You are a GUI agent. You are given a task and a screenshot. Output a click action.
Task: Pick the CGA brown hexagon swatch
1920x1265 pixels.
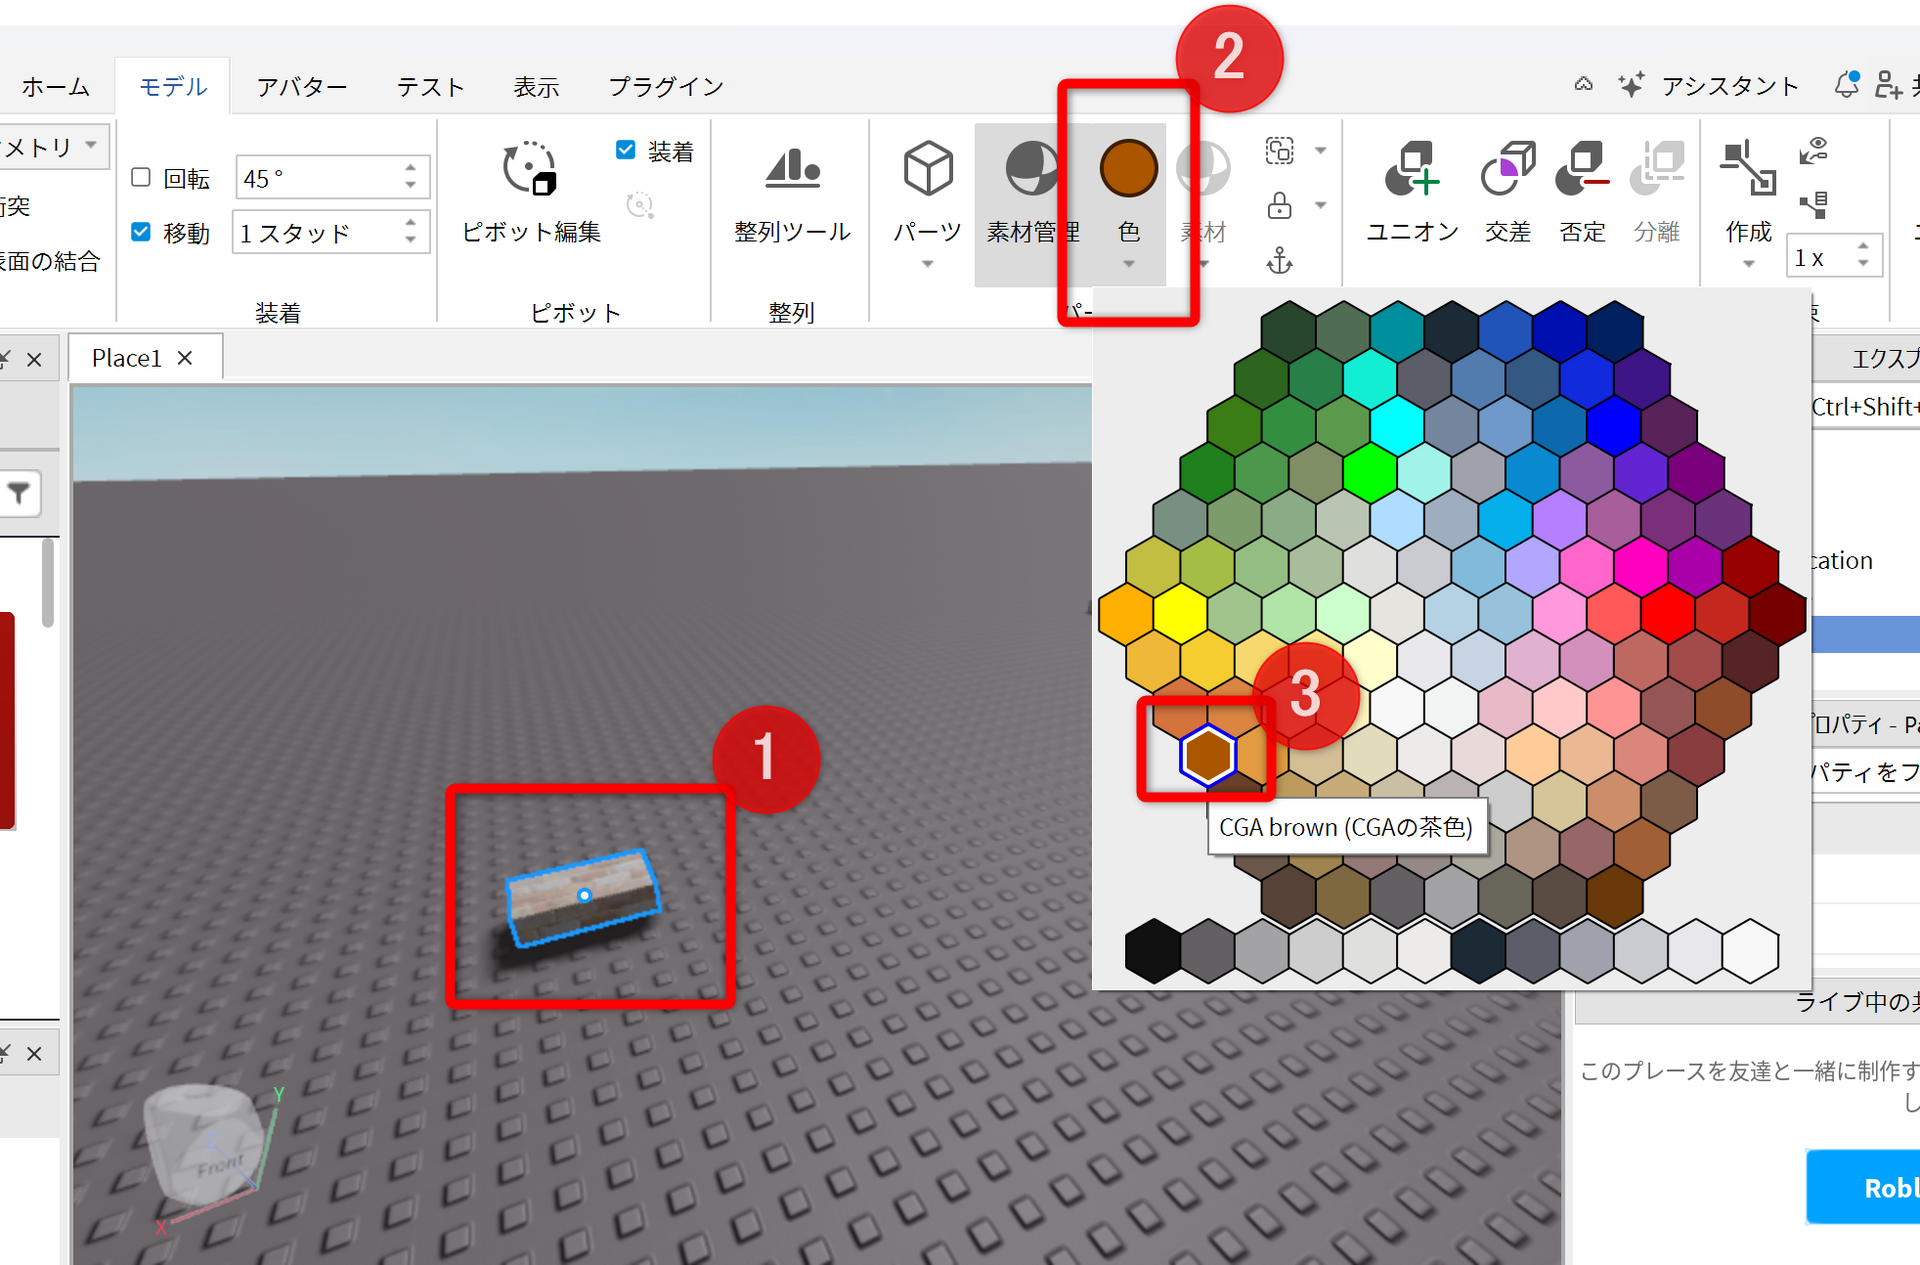(1207, 755)
